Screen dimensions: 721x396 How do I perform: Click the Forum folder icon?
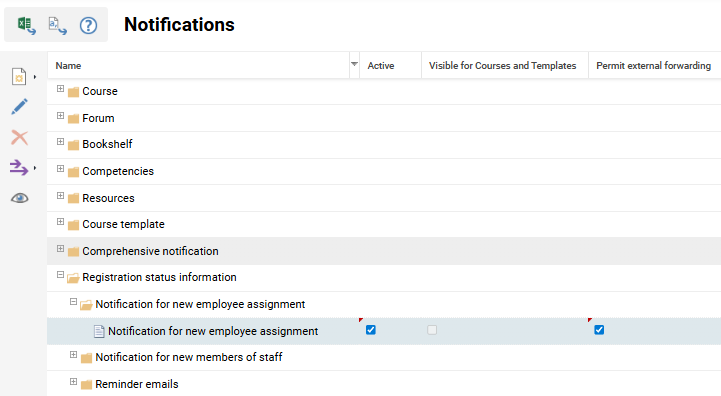coord(73,119)
